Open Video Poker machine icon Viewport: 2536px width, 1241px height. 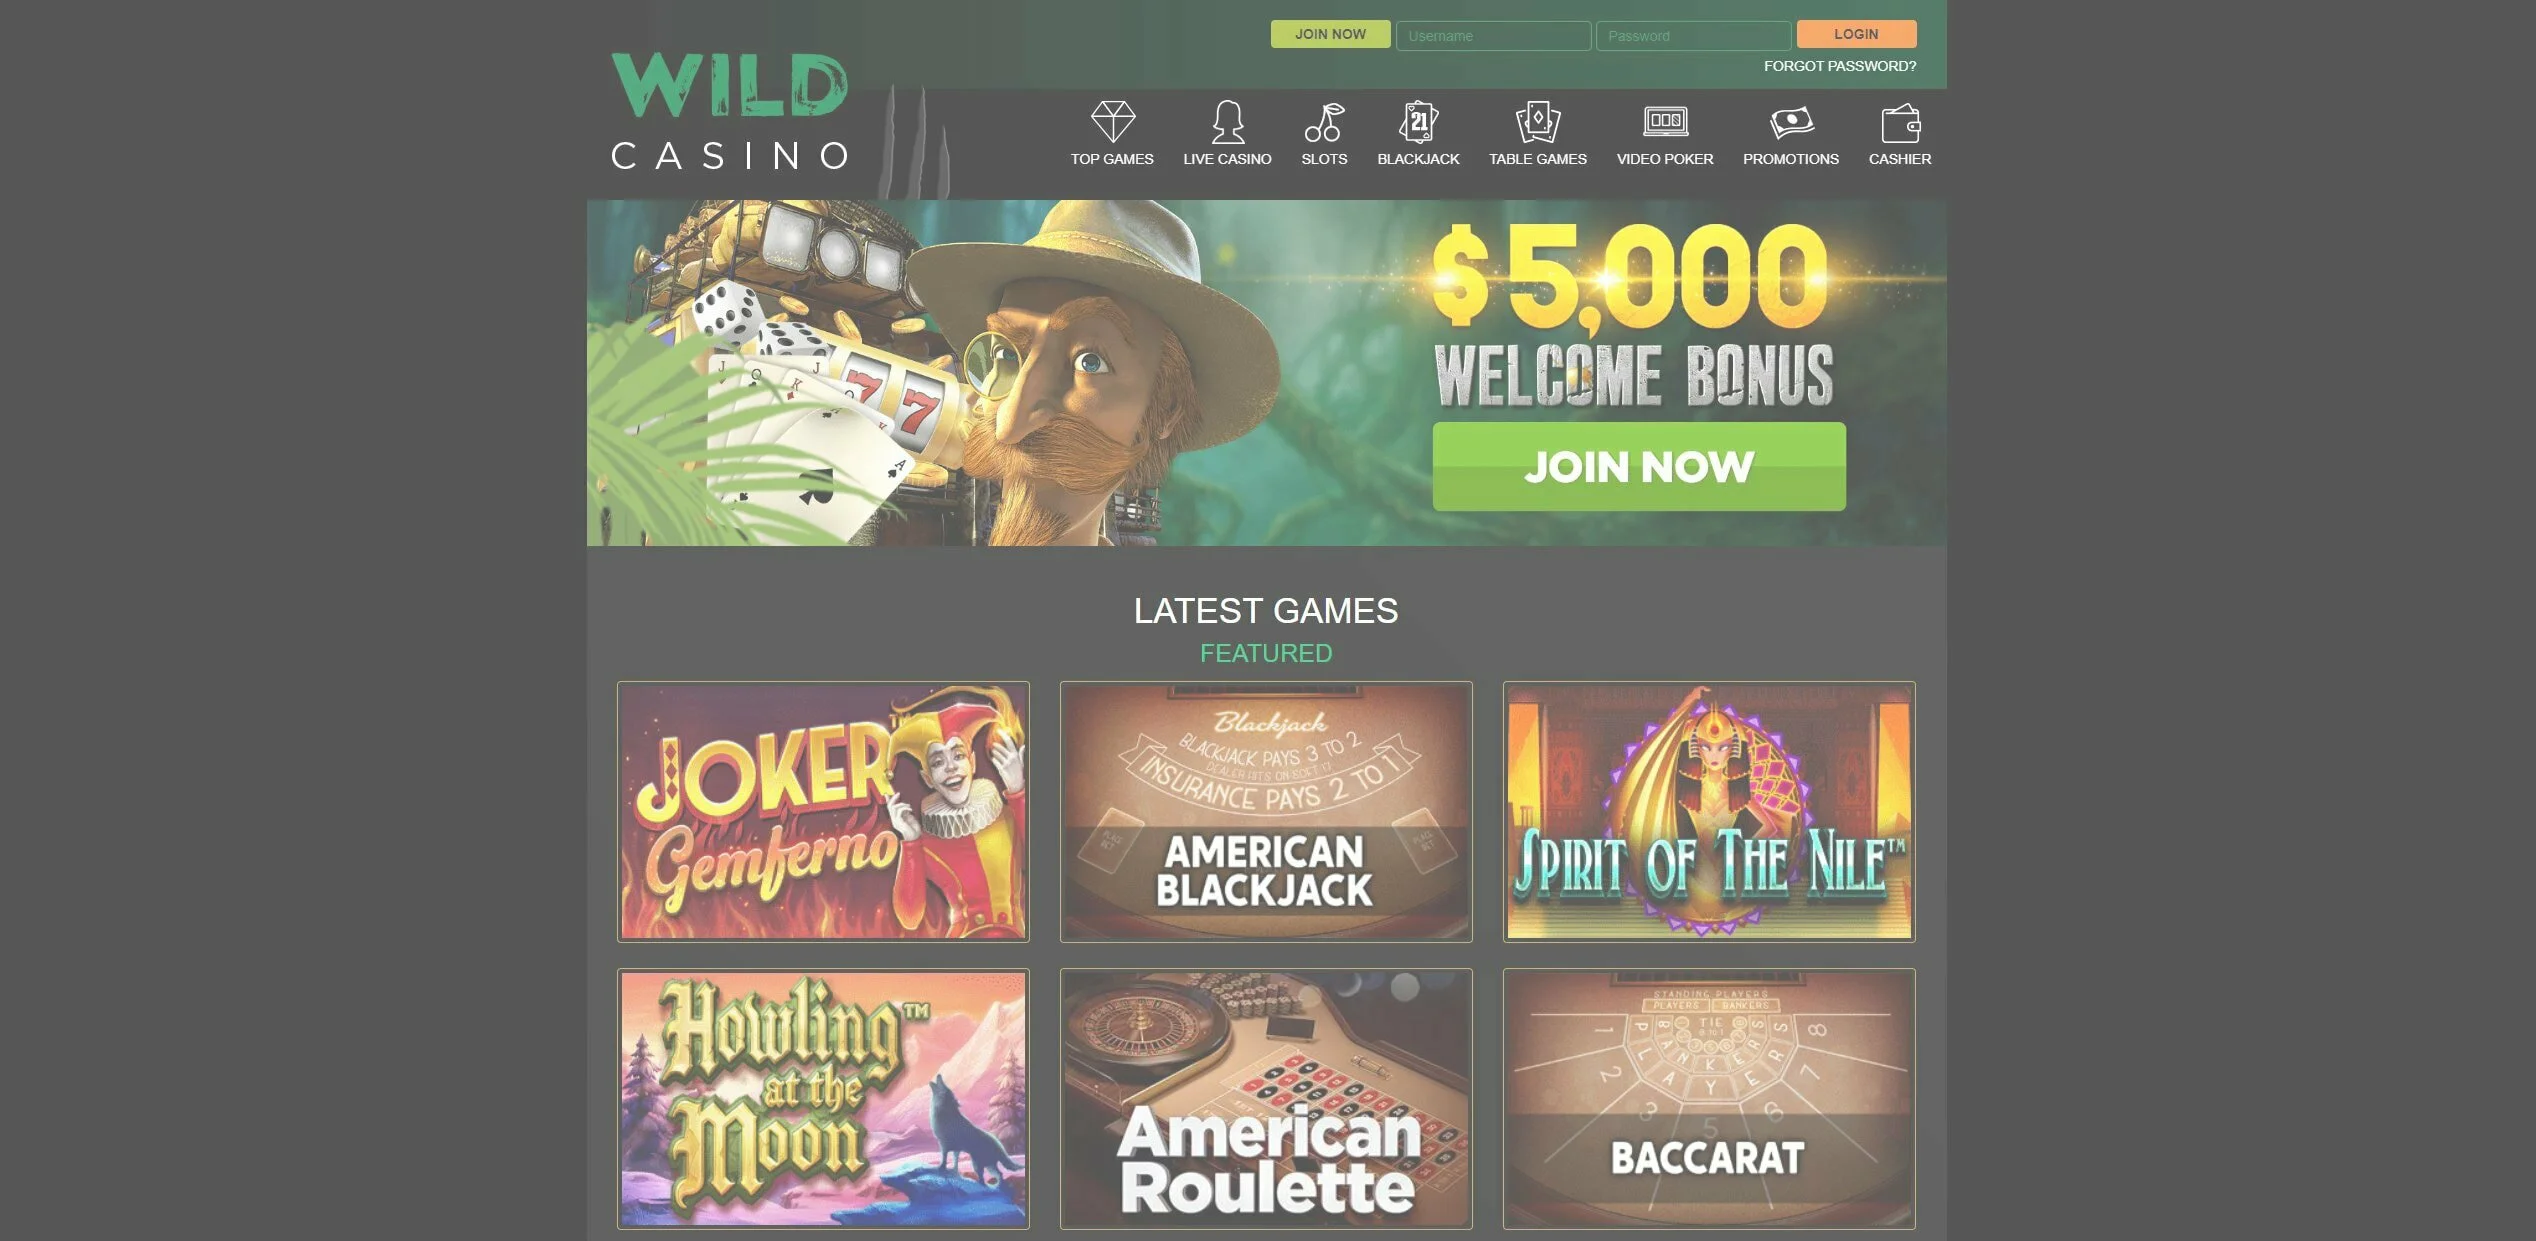(1665, 122)
